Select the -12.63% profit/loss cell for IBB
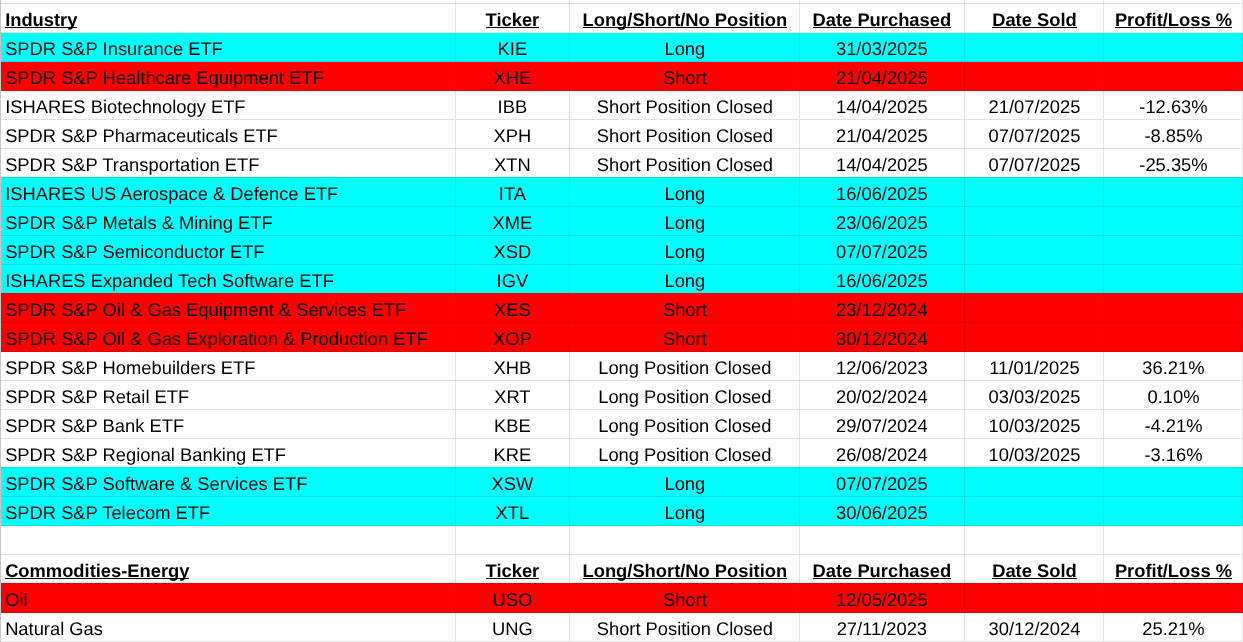Screen dimensions: 1243x642 (x=1173, y=107)
